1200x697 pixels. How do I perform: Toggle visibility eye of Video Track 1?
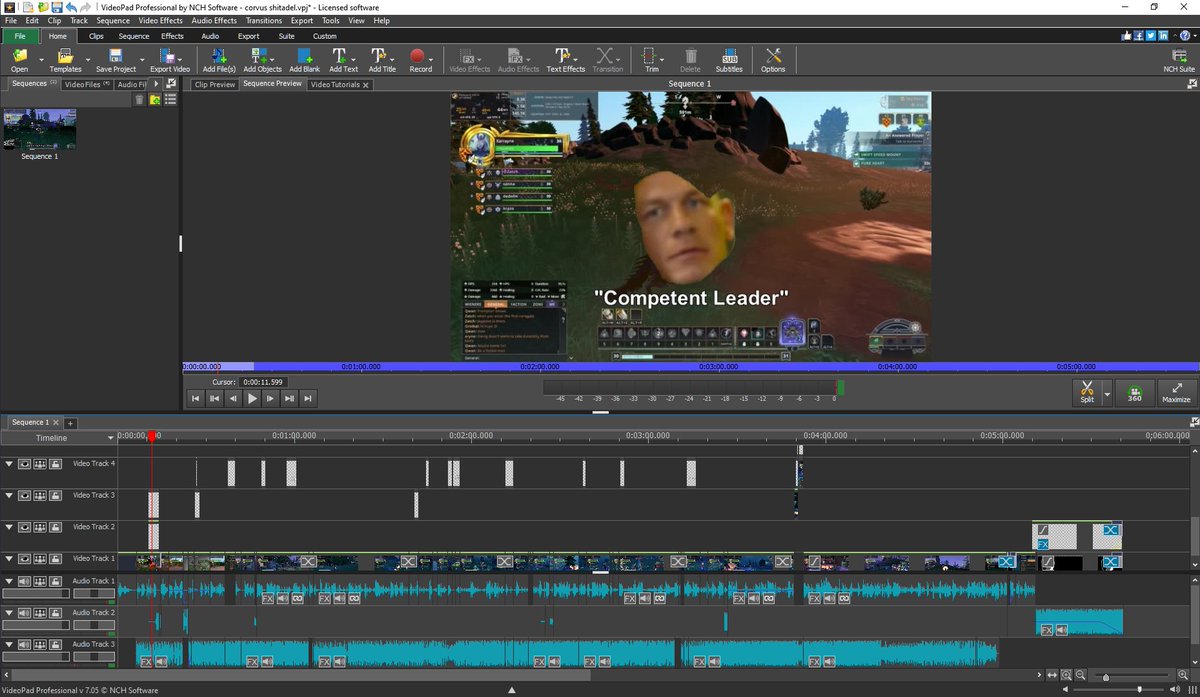[25, 559]
